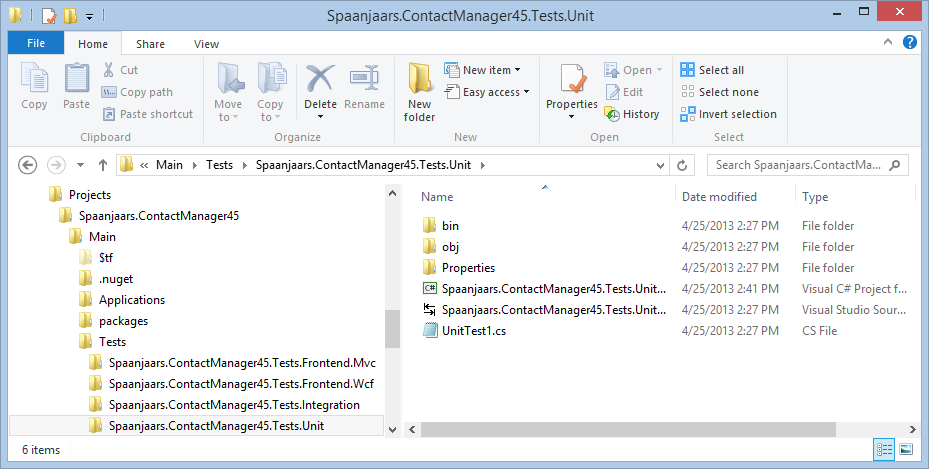
Task: Click the Up arrow navigation button
Action: (102, 165)
